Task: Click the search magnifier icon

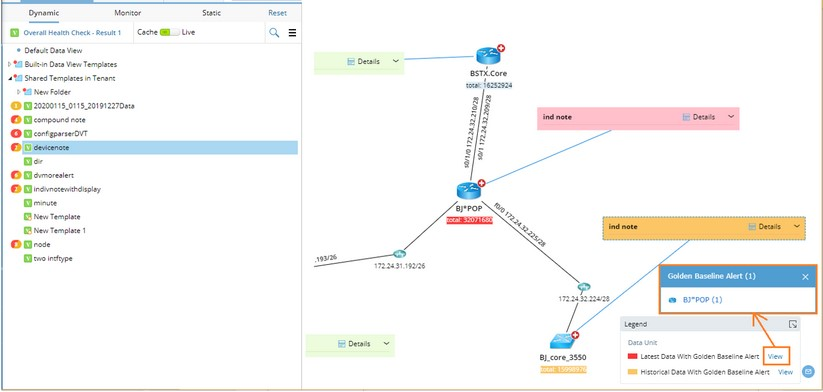Action: (274, 33)
